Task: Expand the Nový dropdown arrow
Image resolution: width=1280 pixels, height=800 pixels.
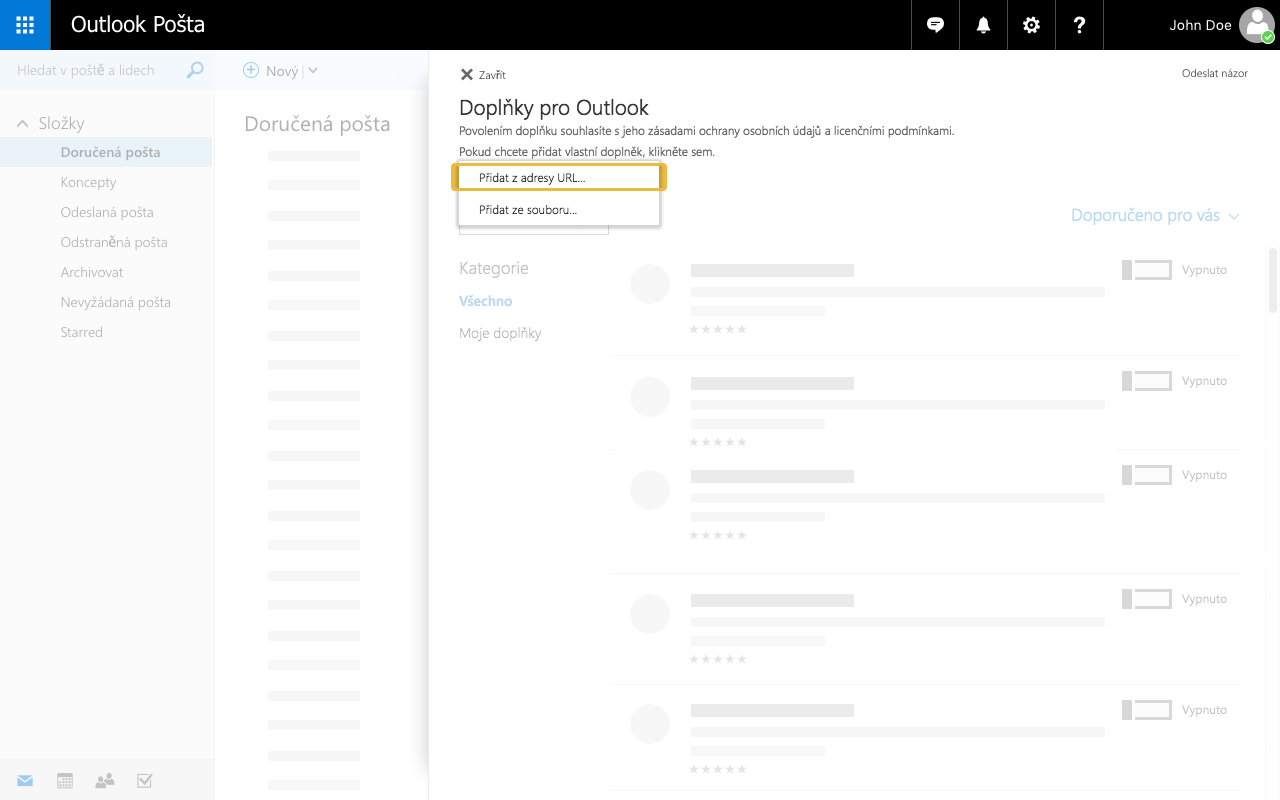Action: (x=313, y=70)
